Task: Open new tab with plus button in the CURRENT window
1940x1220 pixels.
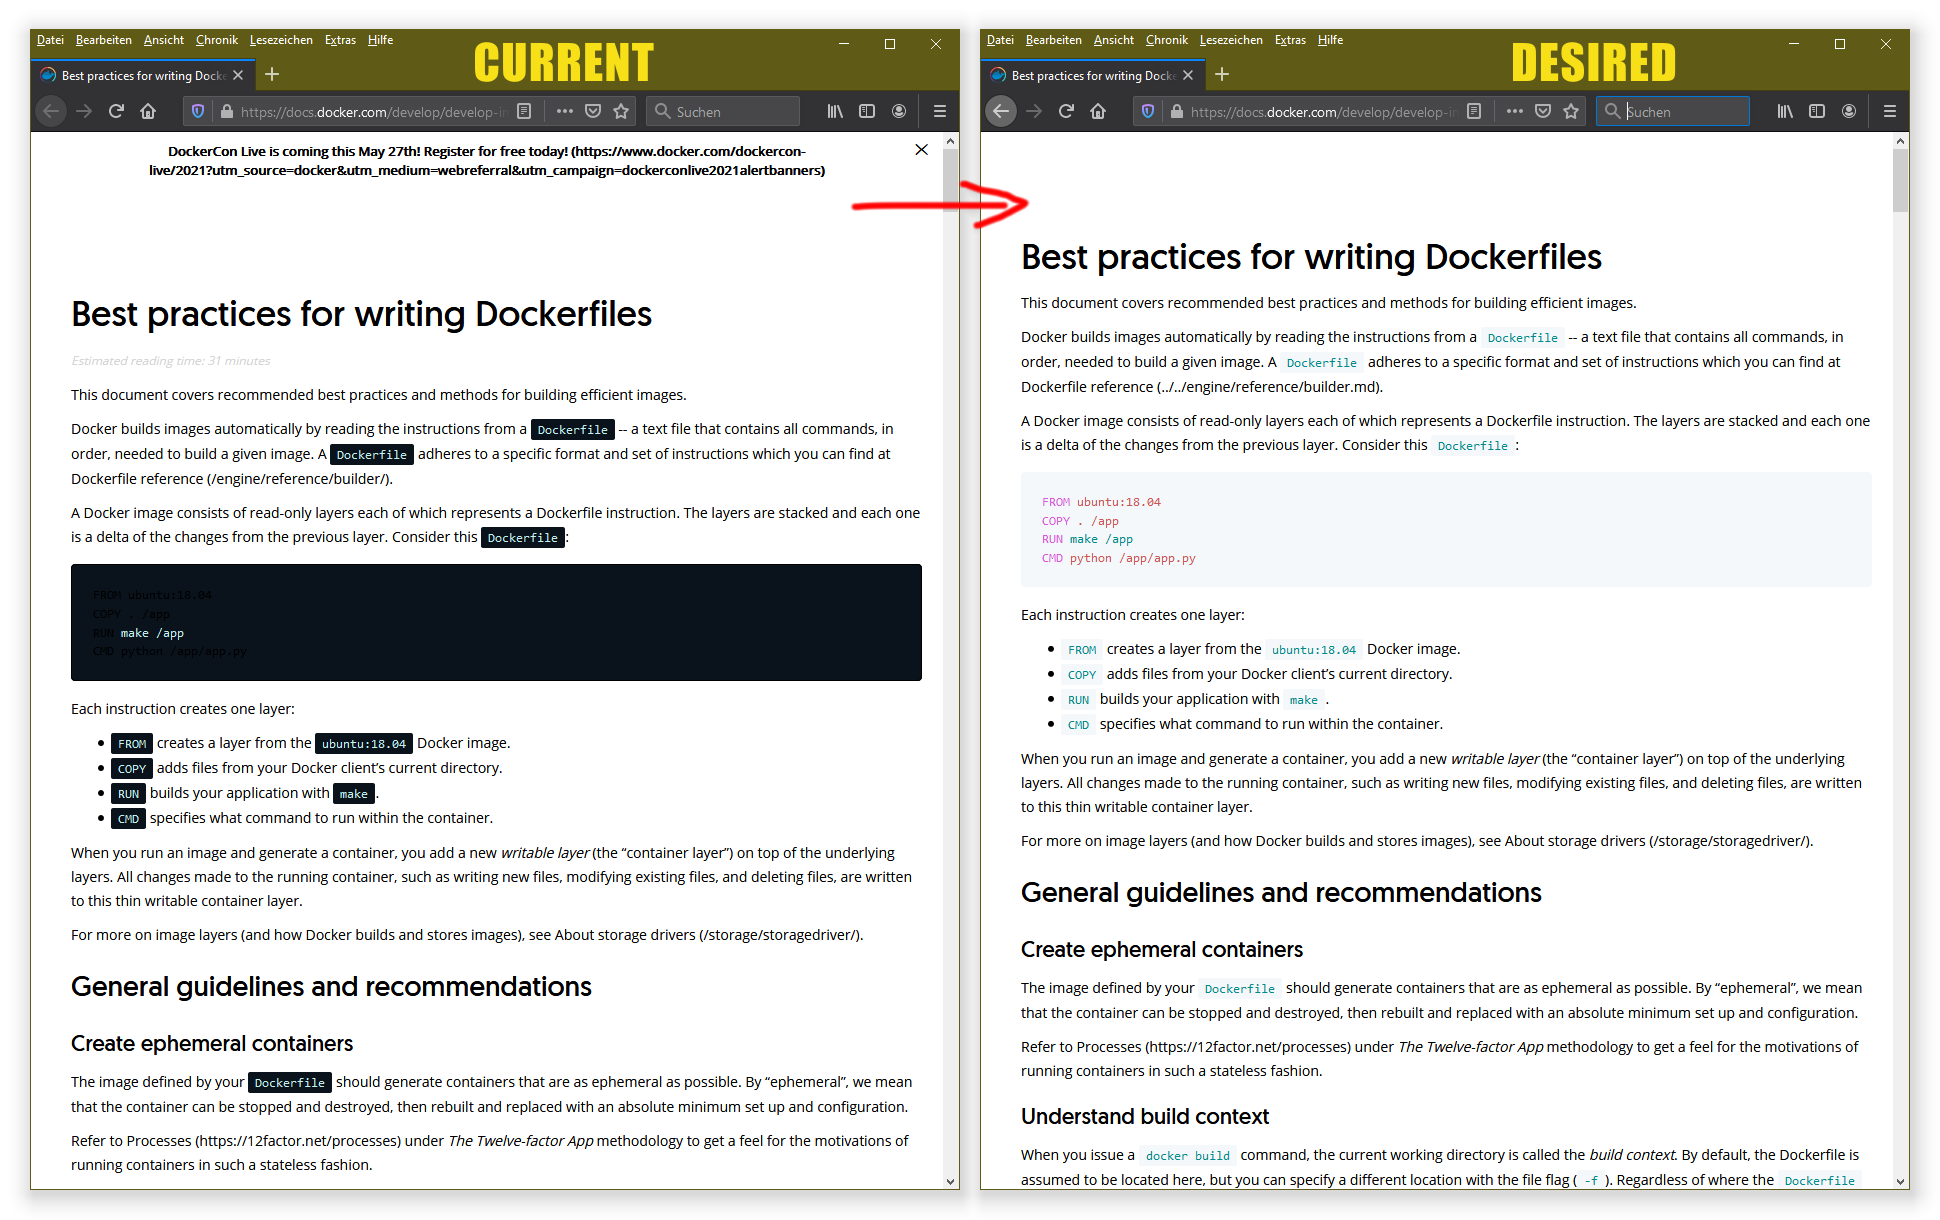Action: 272,75
